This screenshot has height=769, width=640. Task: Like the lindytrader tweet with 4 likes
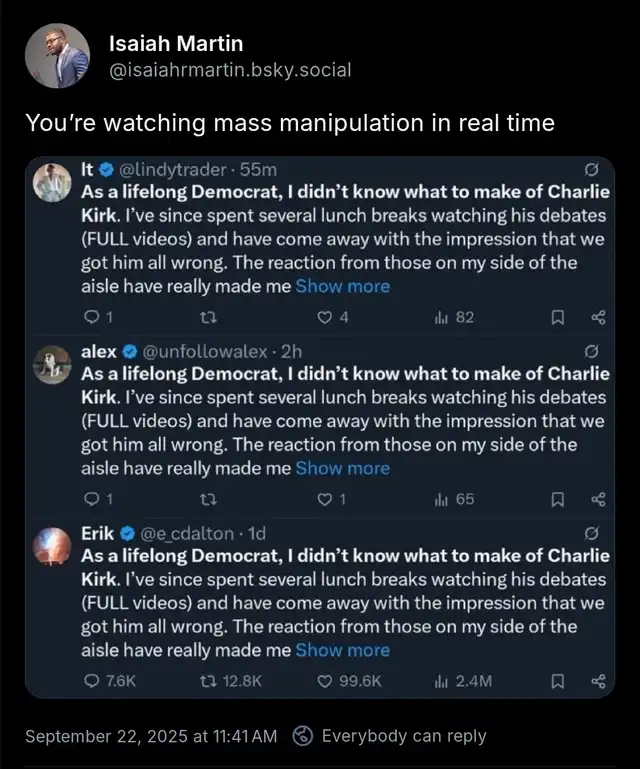click(324, 318)
